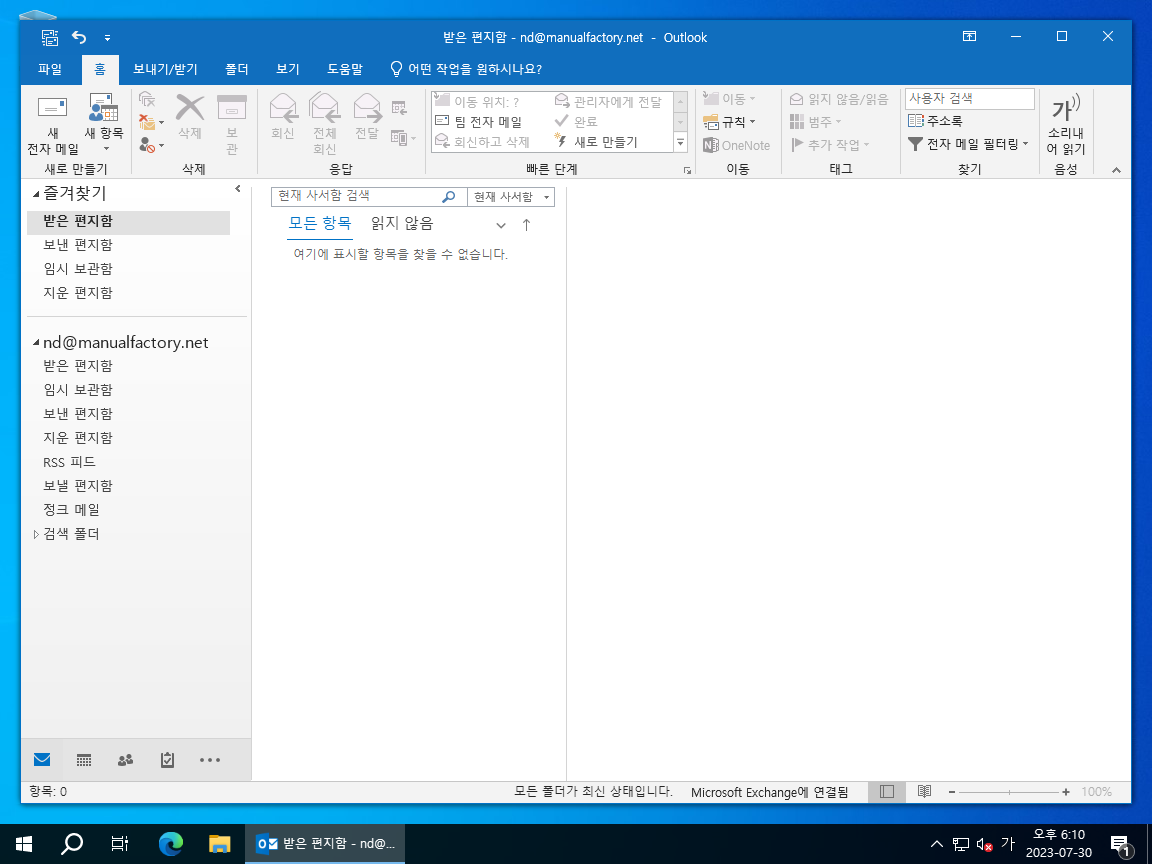Open the 새 항목 new items button
The height and width of the screenshot is (864, 1152).
[x=104, y=123]
